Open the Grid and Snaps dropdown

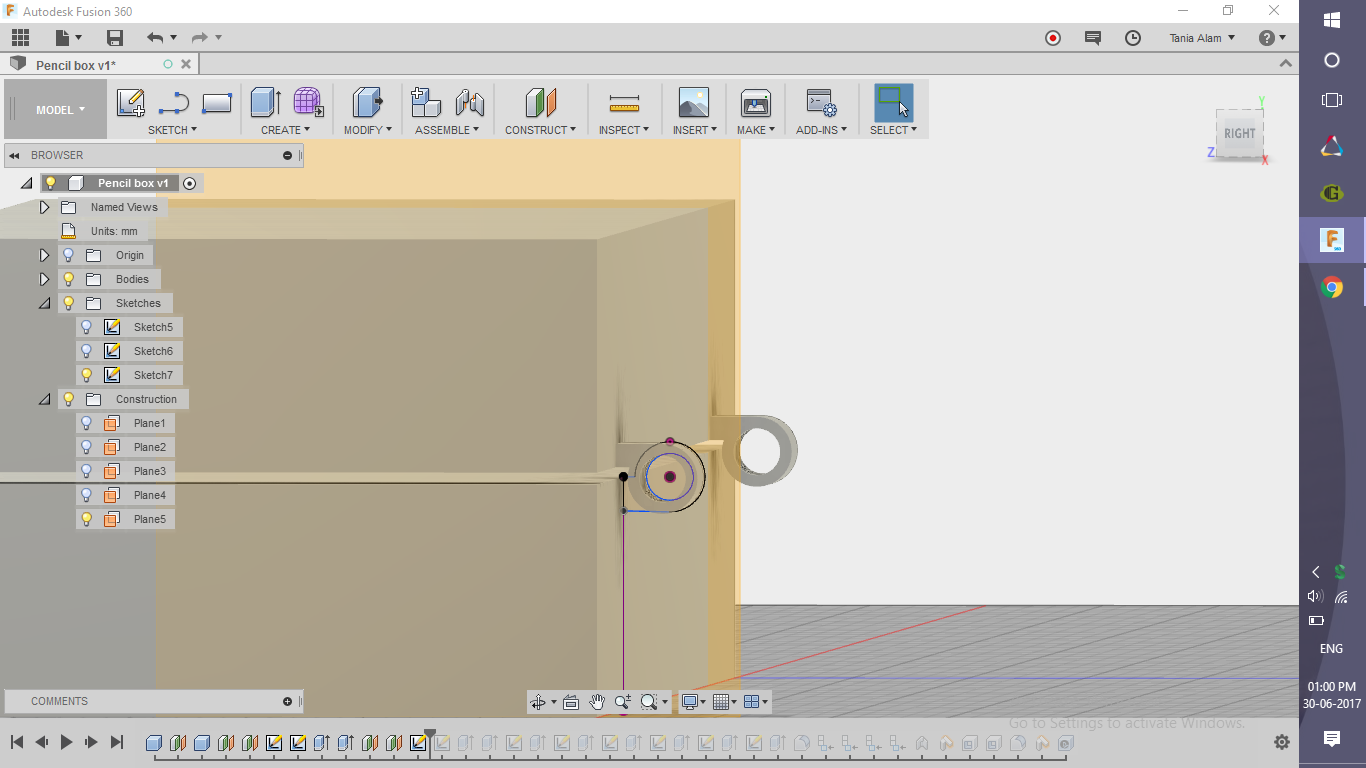pyautogui.click(x=725, y=702)
